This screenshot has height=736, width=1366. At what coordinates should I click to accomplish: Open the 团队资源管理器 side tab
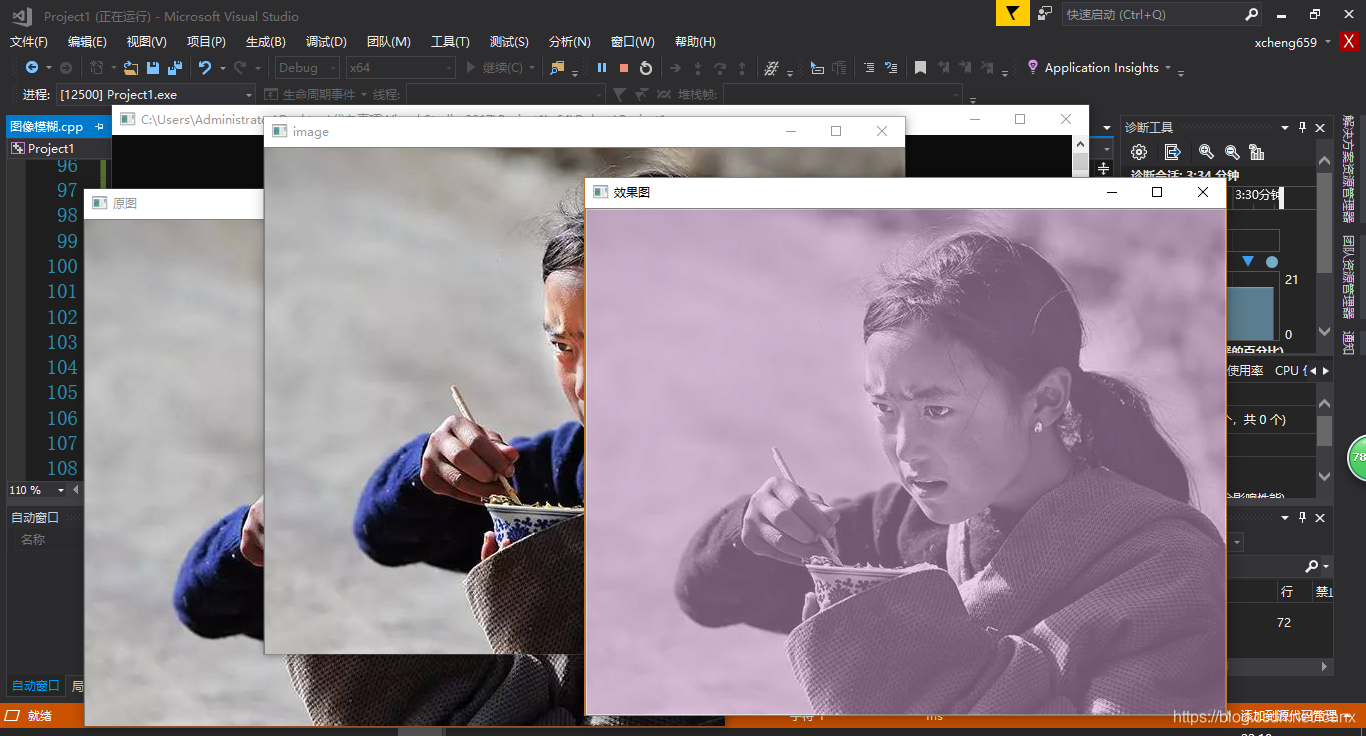click(x=1348, y=277)
